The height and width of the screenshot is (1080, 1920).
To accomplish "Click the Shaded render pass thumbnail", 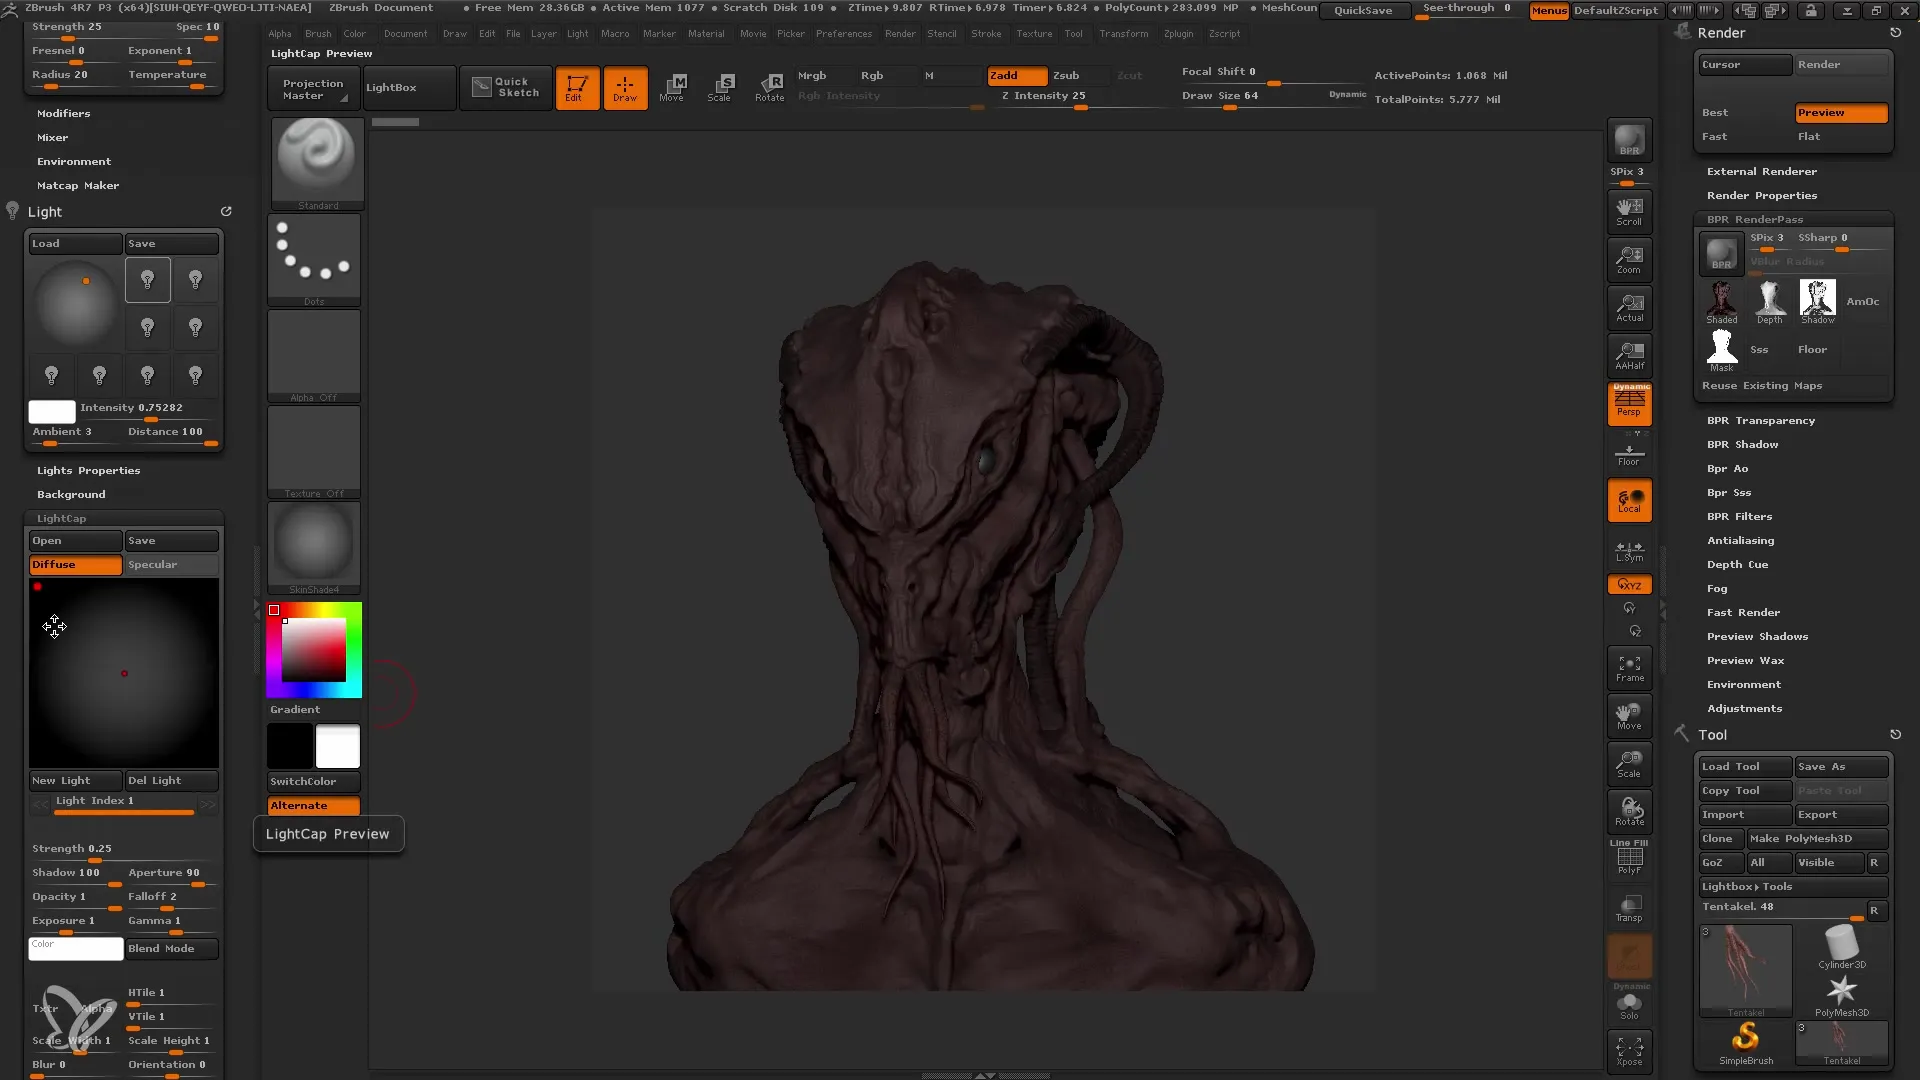I will (x=1721, y=302).
